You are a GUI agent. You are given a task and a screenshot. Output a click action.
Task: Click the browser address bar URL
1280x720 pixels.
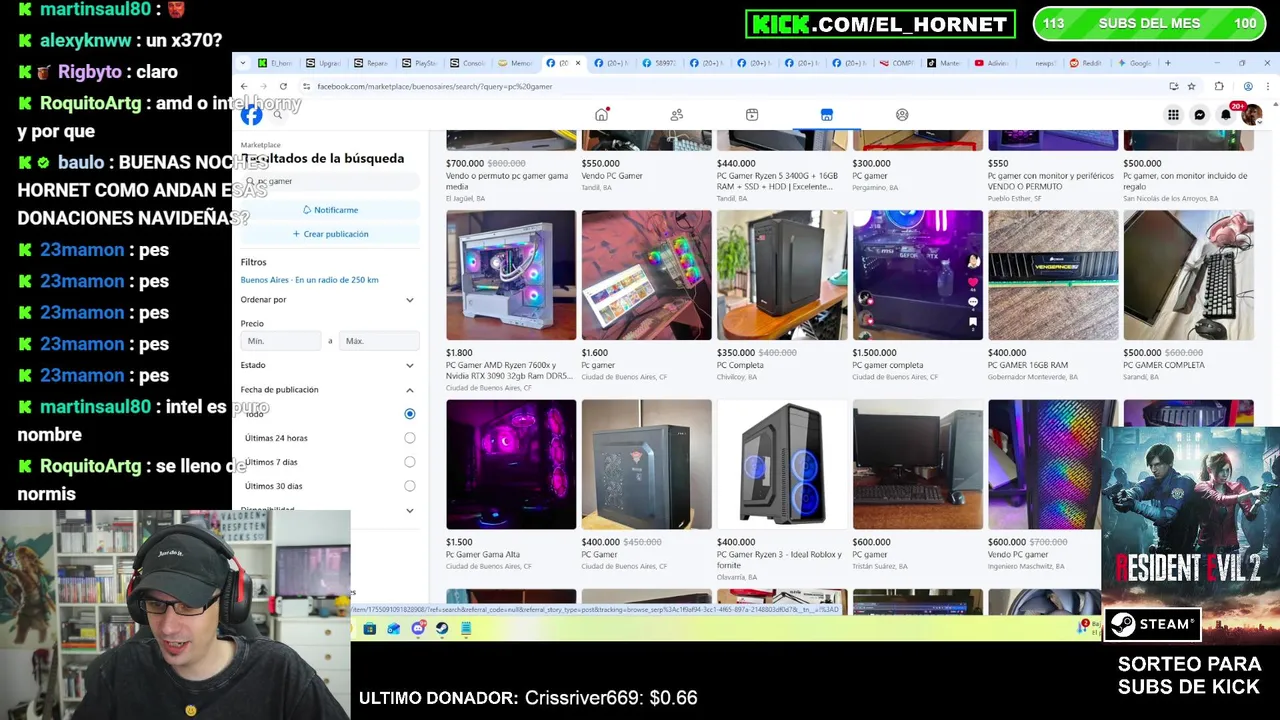coord(434,86)
